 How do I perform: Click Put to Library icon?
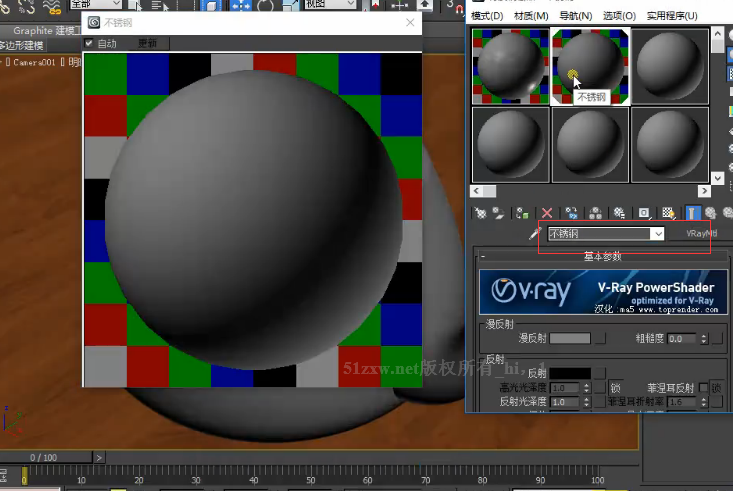pyautogui.click(x=595, y=213)
